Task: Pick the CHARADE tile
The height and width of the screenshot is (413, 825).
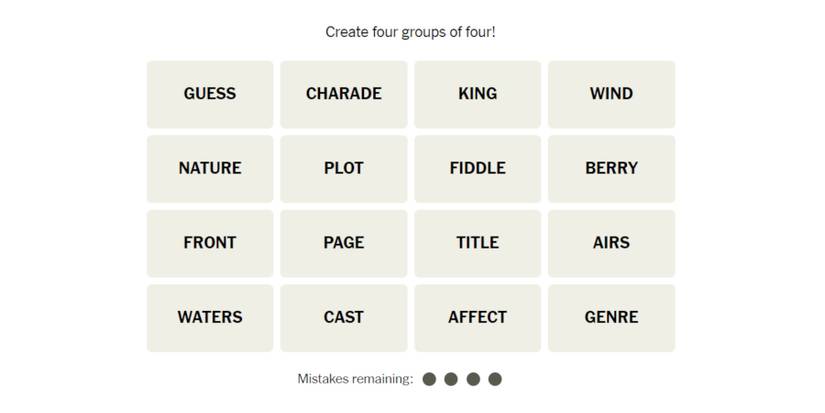Action: [x=343, y=94]
